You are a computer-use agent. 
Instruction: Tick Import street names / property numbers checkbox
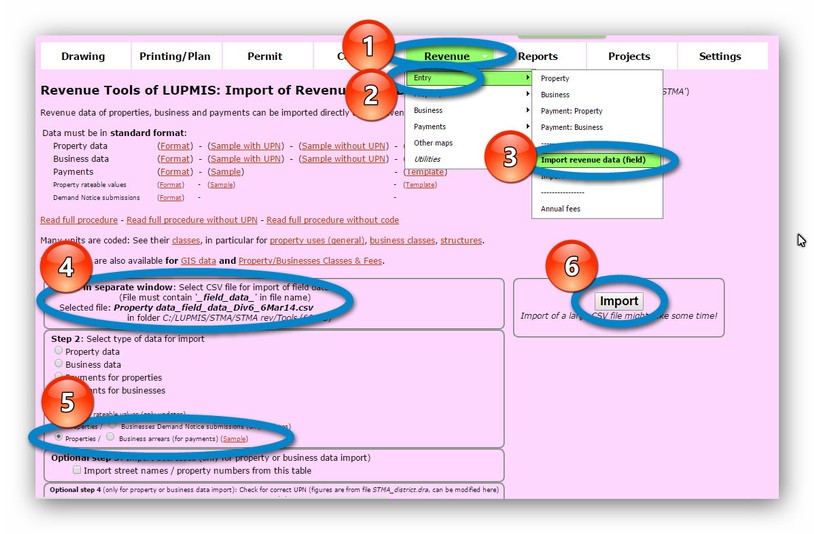pyautogui.click(x=77, y=470)
